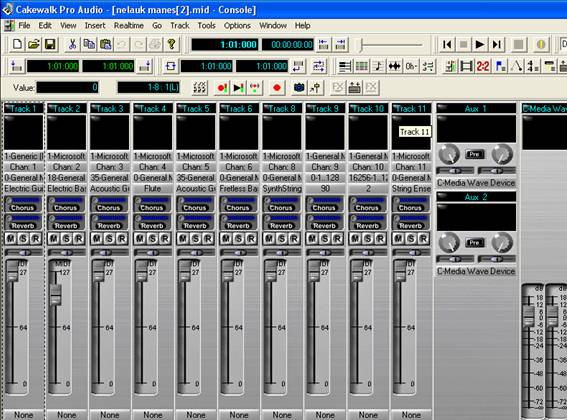
Task: Open the Audio waveform view icon
Action: tap(395, 66)
